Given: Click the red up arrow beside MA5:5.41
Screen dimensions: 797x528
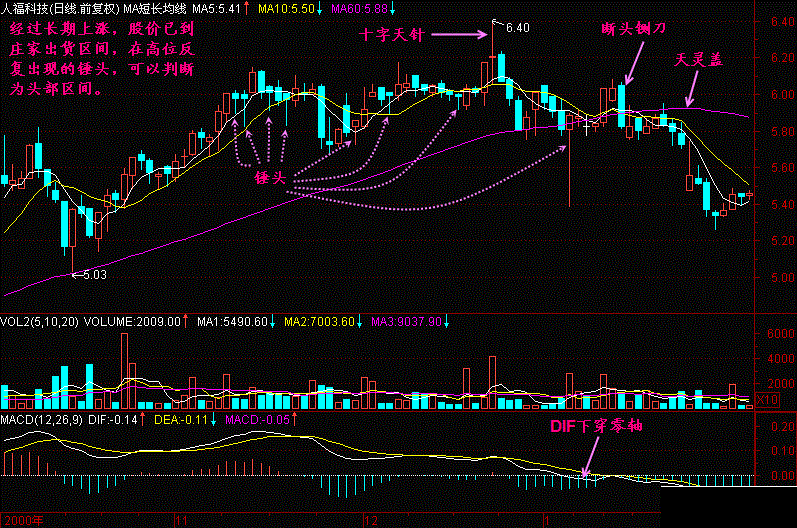Looking at the screenshot, I should coord(246,8).
